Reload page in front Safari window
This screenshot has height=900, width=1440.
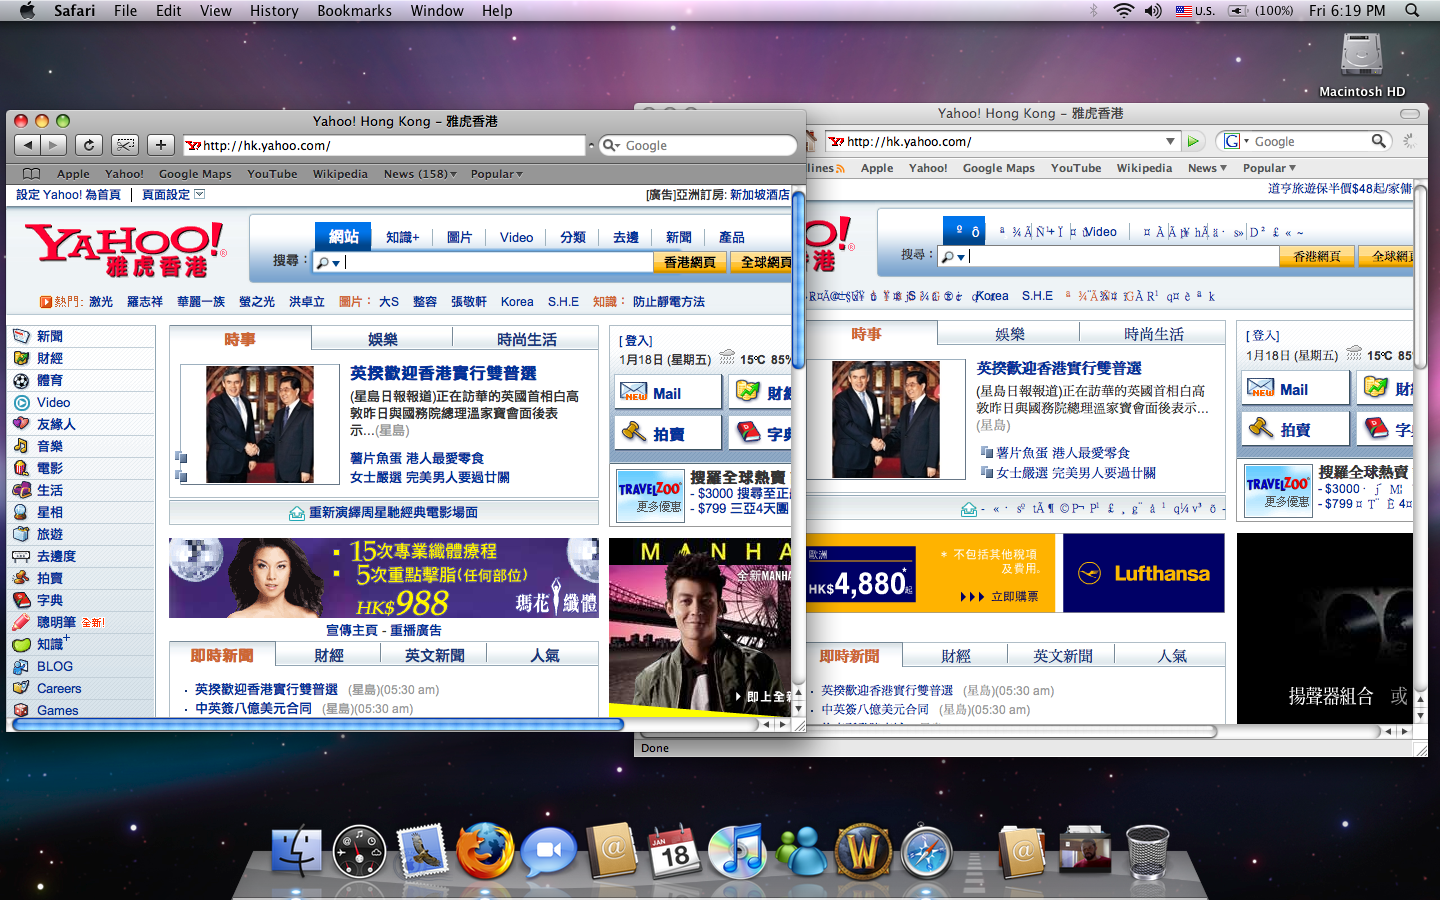tap(89, 145)
